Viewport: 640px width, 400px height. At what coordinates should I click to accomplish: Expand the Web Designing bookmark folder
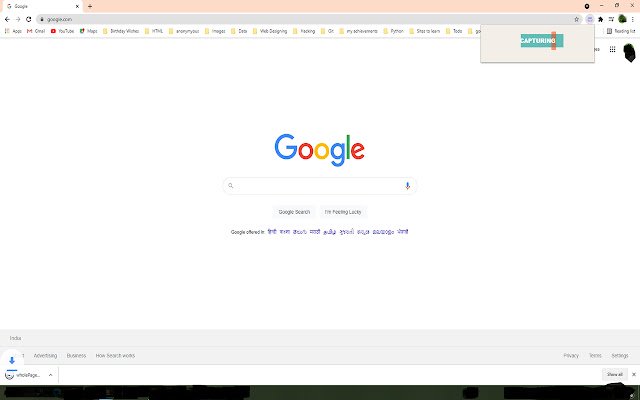[270, 31]
